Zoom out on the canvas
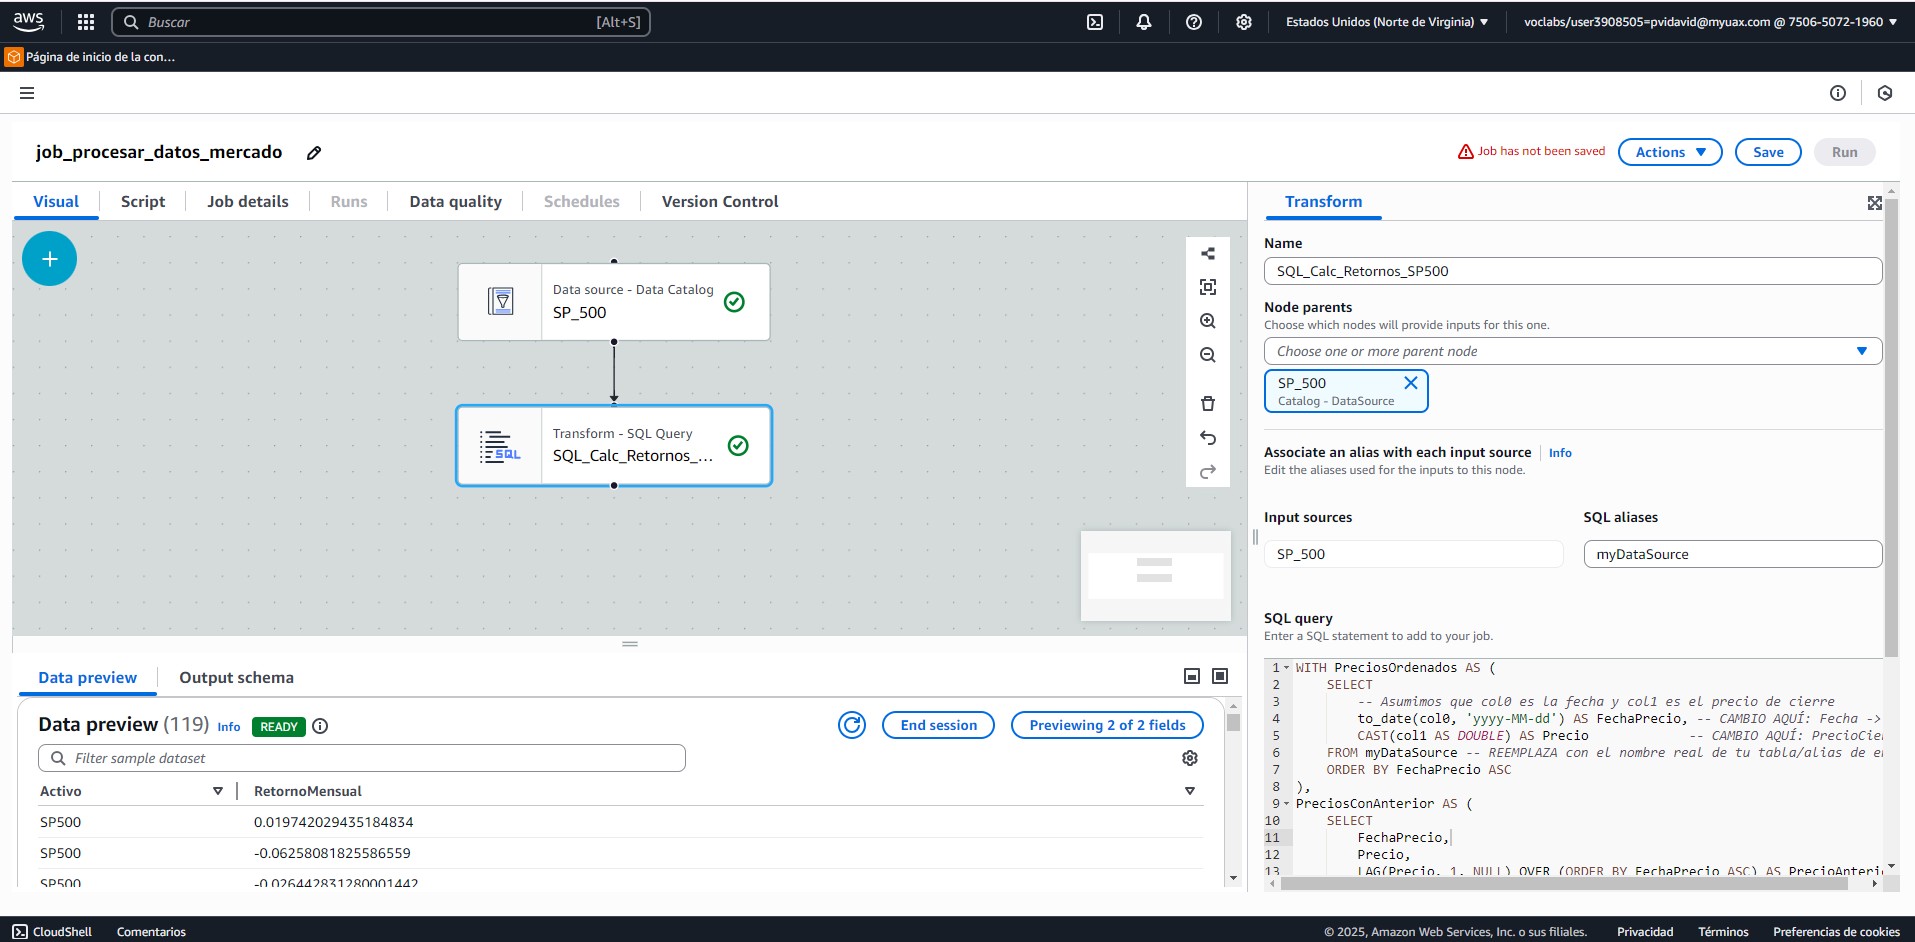 pyautogui.click(x=1208, y=355)
